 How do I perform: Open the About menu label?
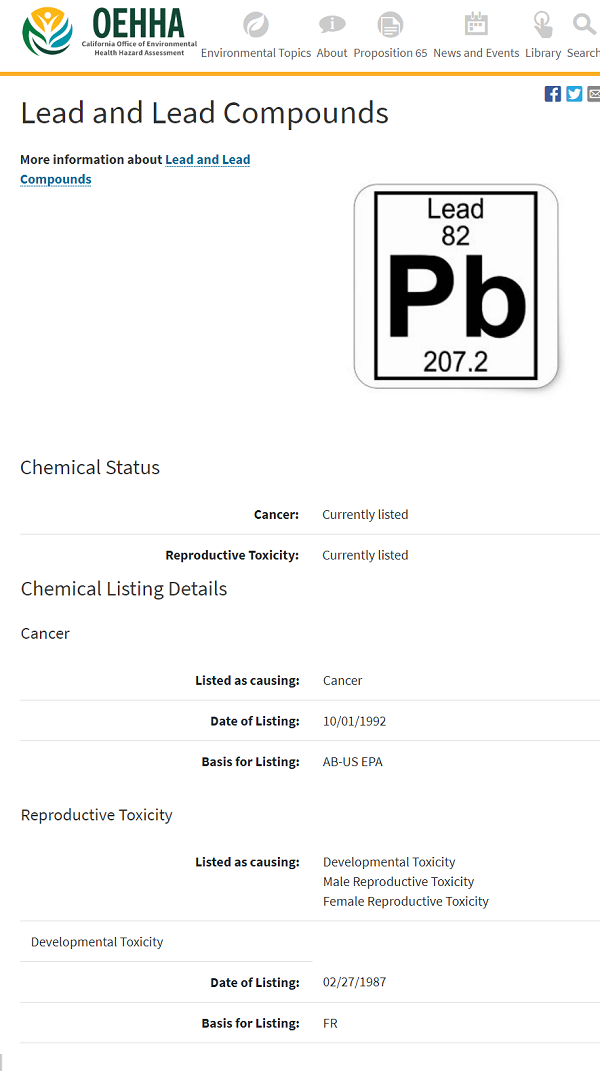coord(332,53)
